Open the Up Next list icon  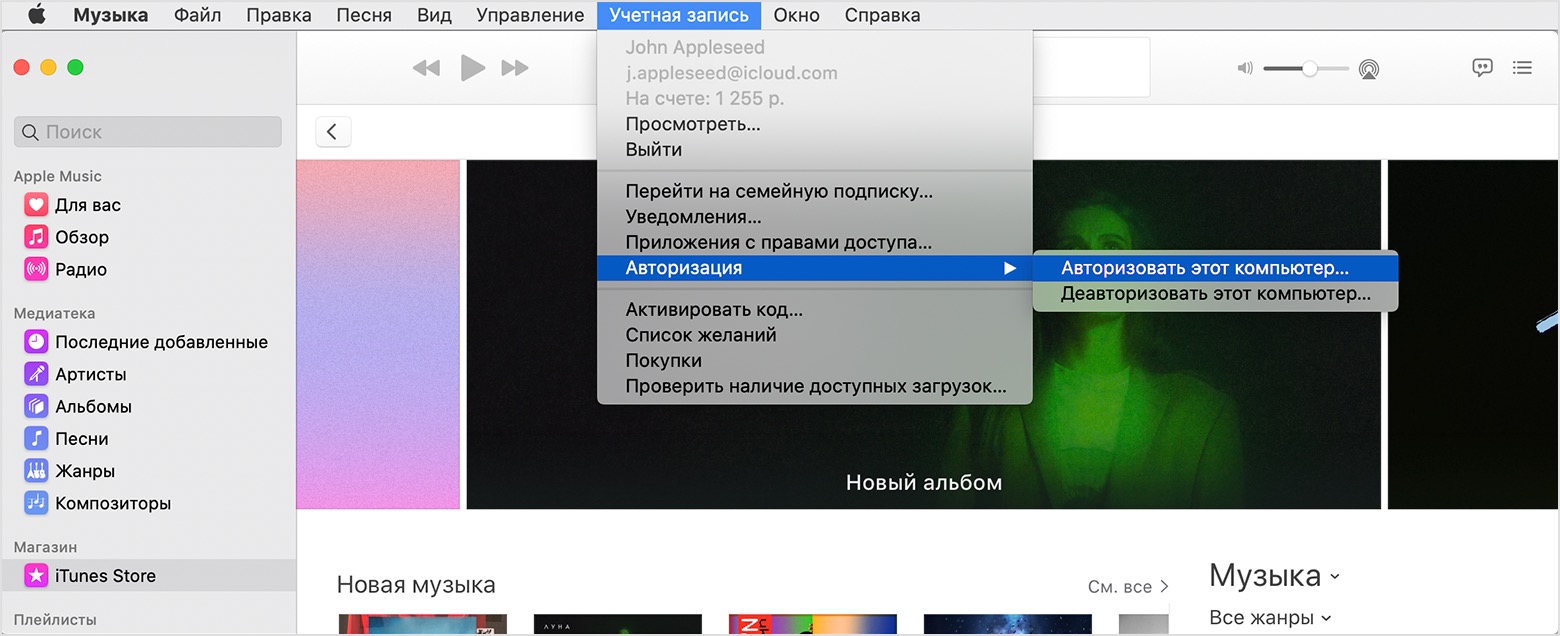(1522, 68)
